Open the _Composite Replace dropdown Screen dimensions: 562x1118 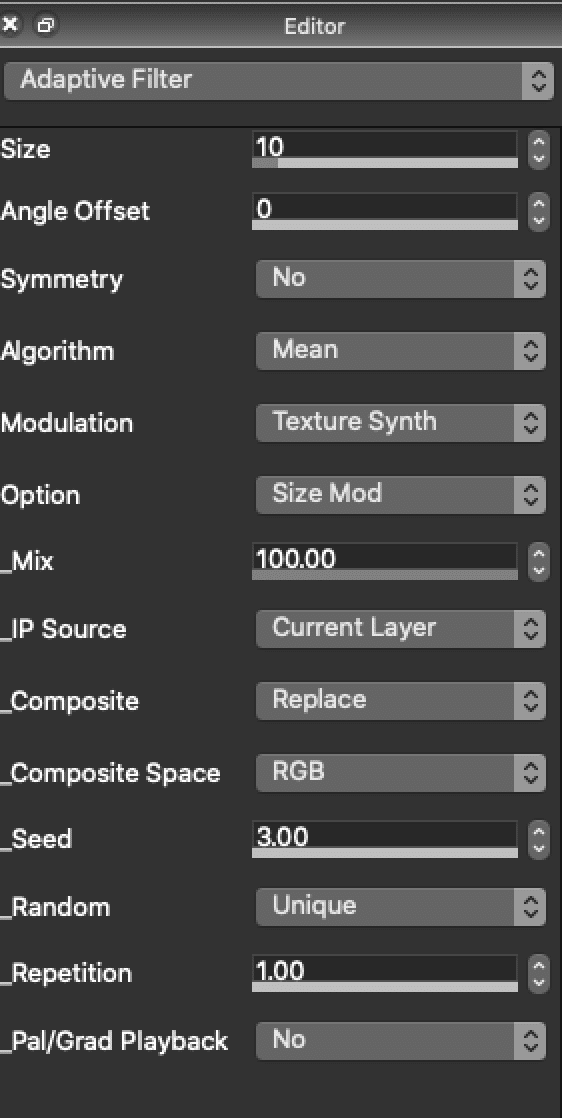tap(400, 701)
